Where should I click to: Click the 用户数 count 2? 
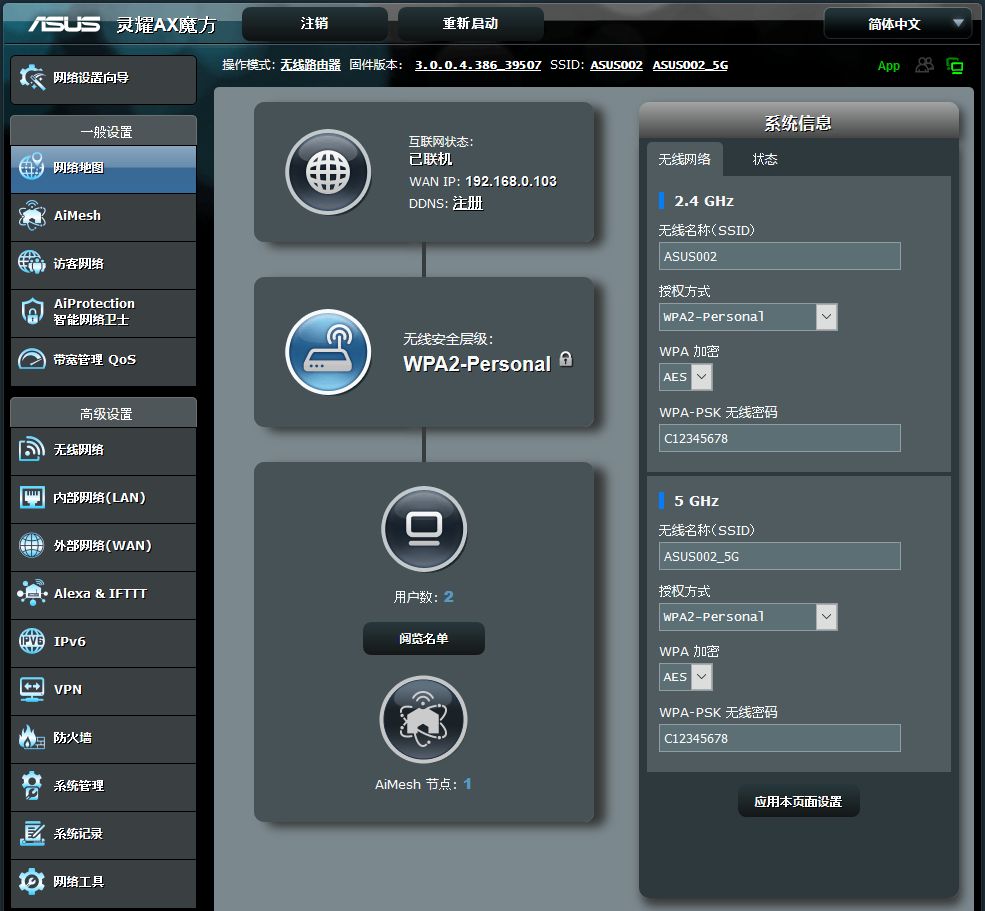tap(449, 596)
